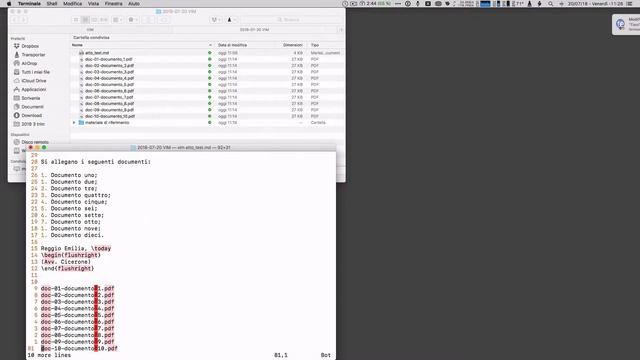Viewport: 640px width, 360px height.
Task: Open AirDrop in Finder sidebar
Action: (x=25, y=63)
